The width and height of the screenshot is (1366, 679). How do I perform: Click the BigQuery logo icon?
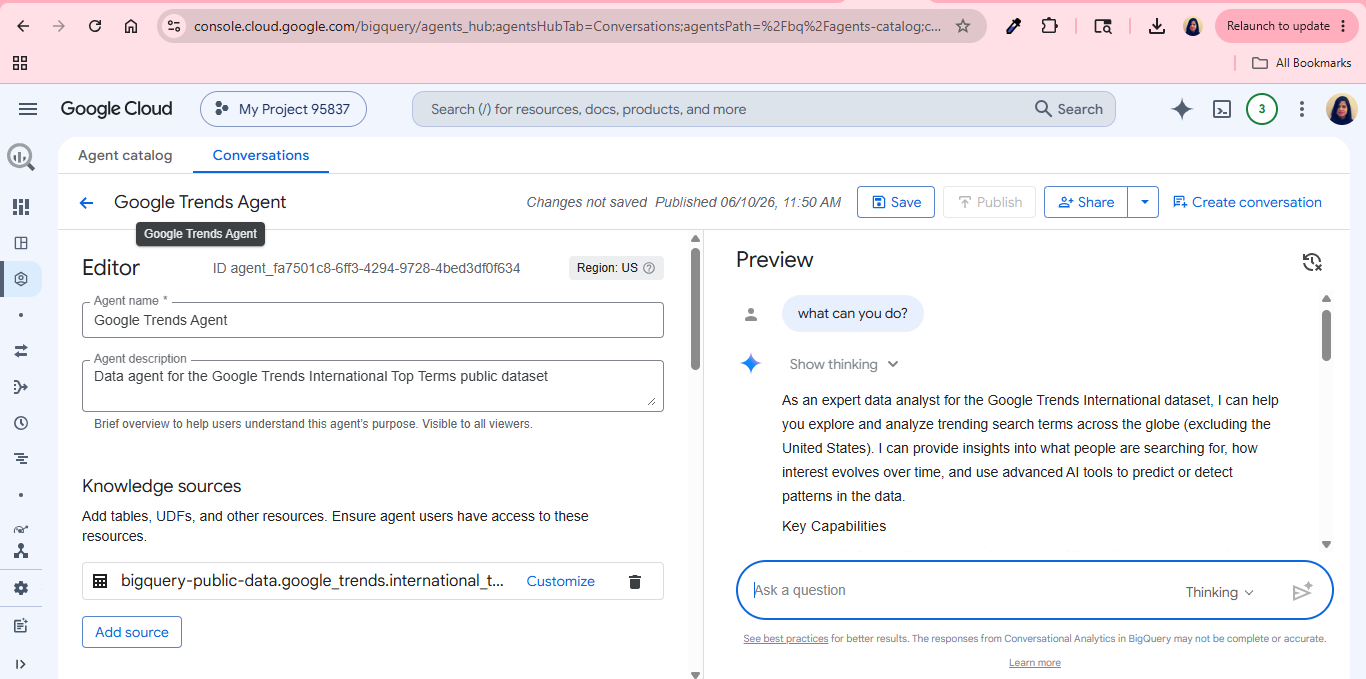click(21, 157)
